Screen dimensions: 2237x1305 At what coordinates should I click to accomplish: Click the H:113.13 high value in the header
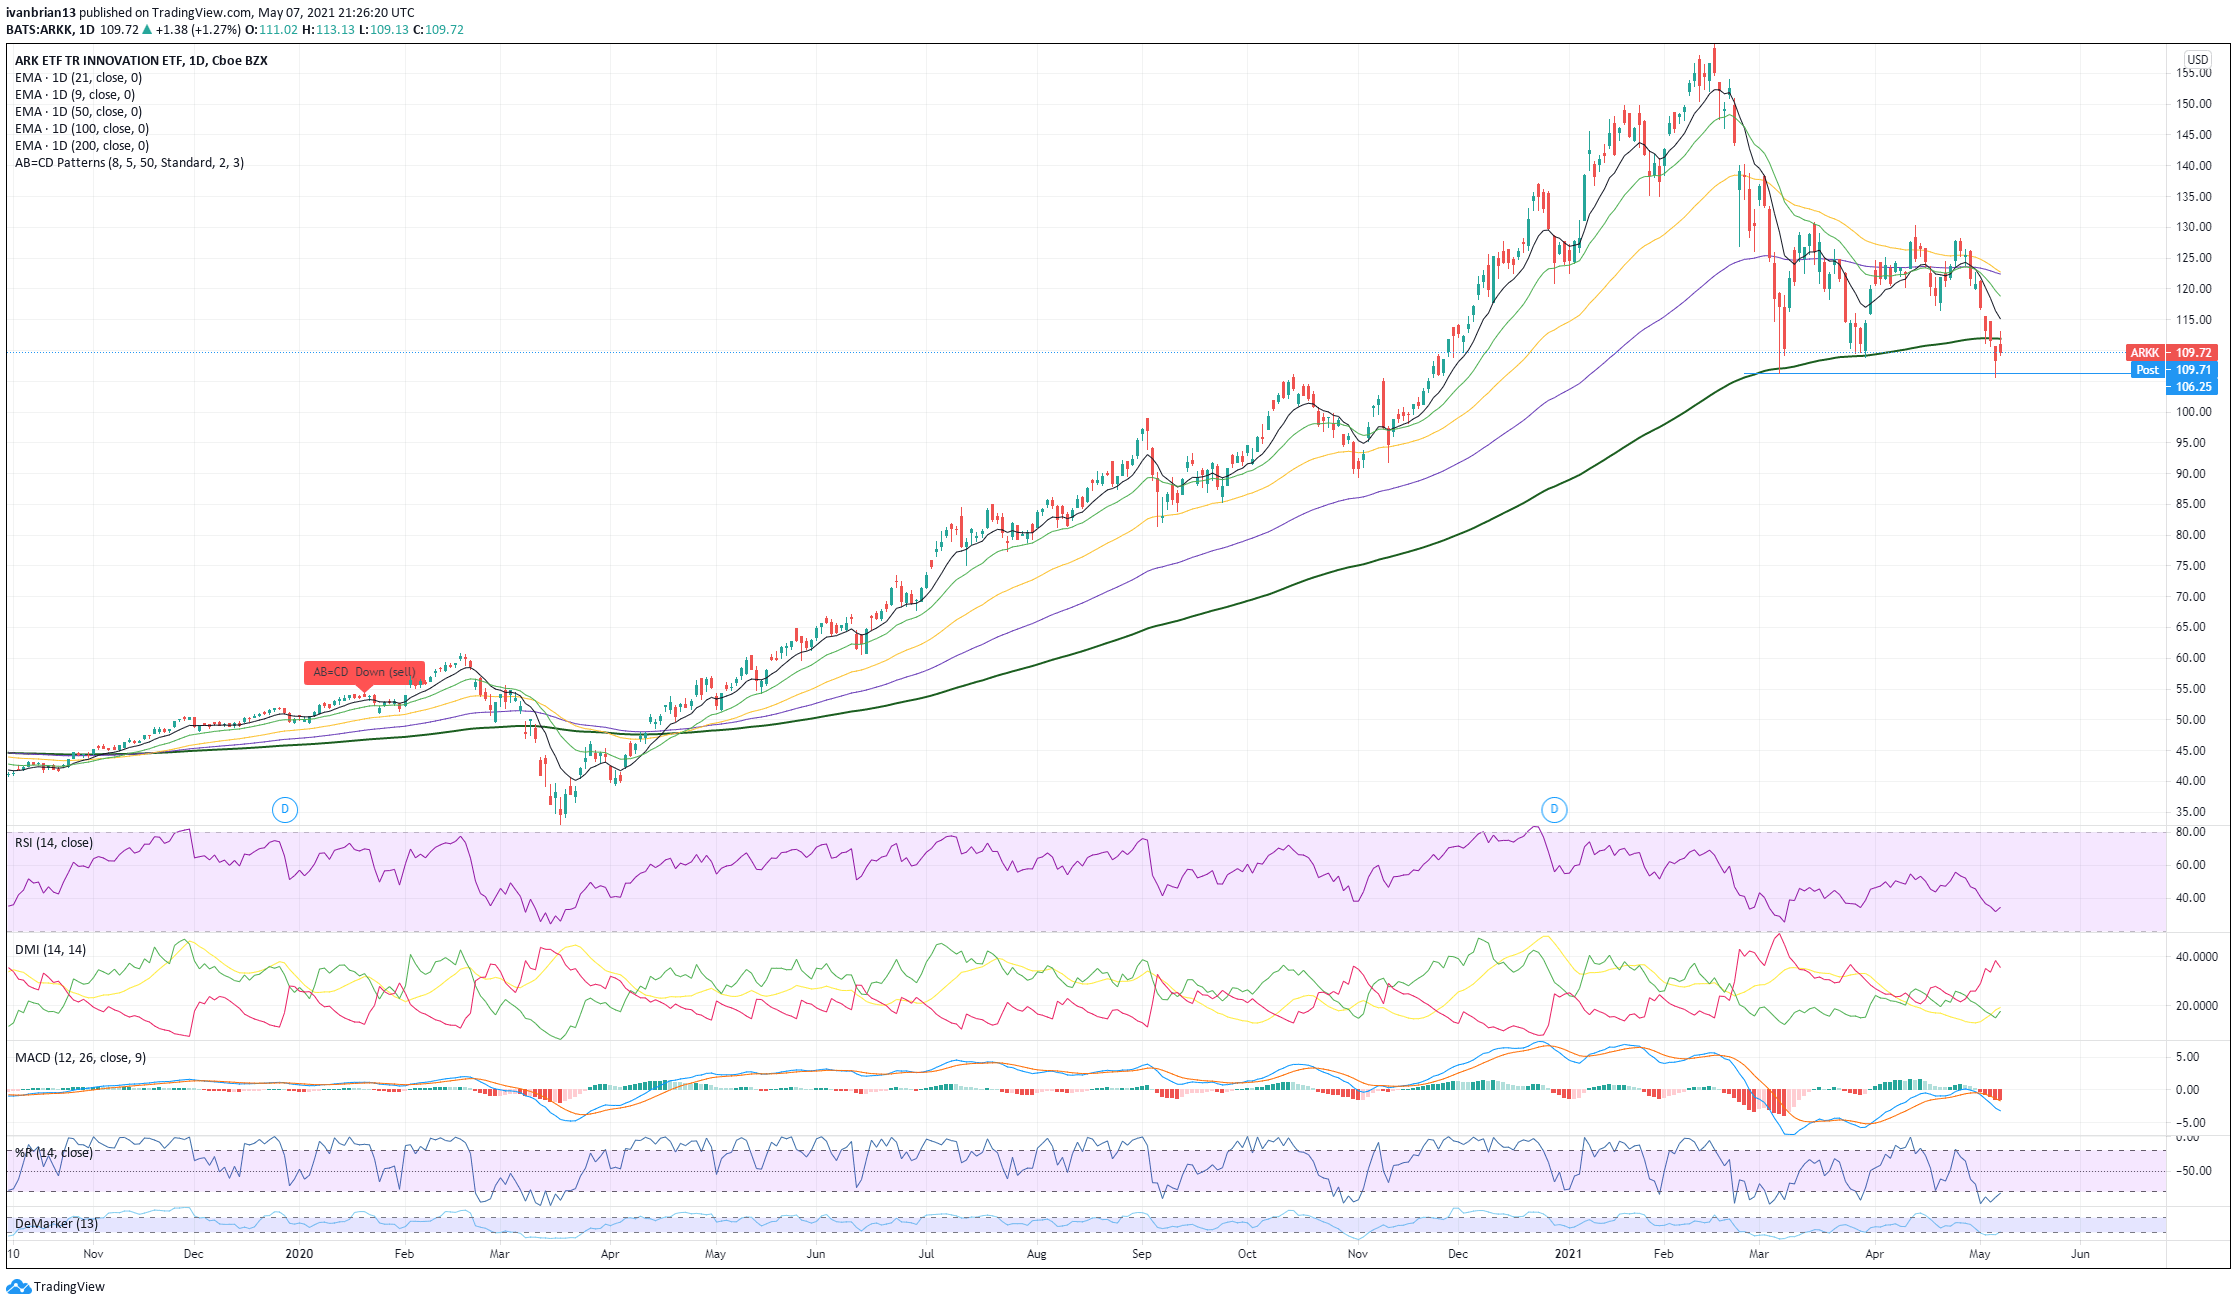click(328, 29)
